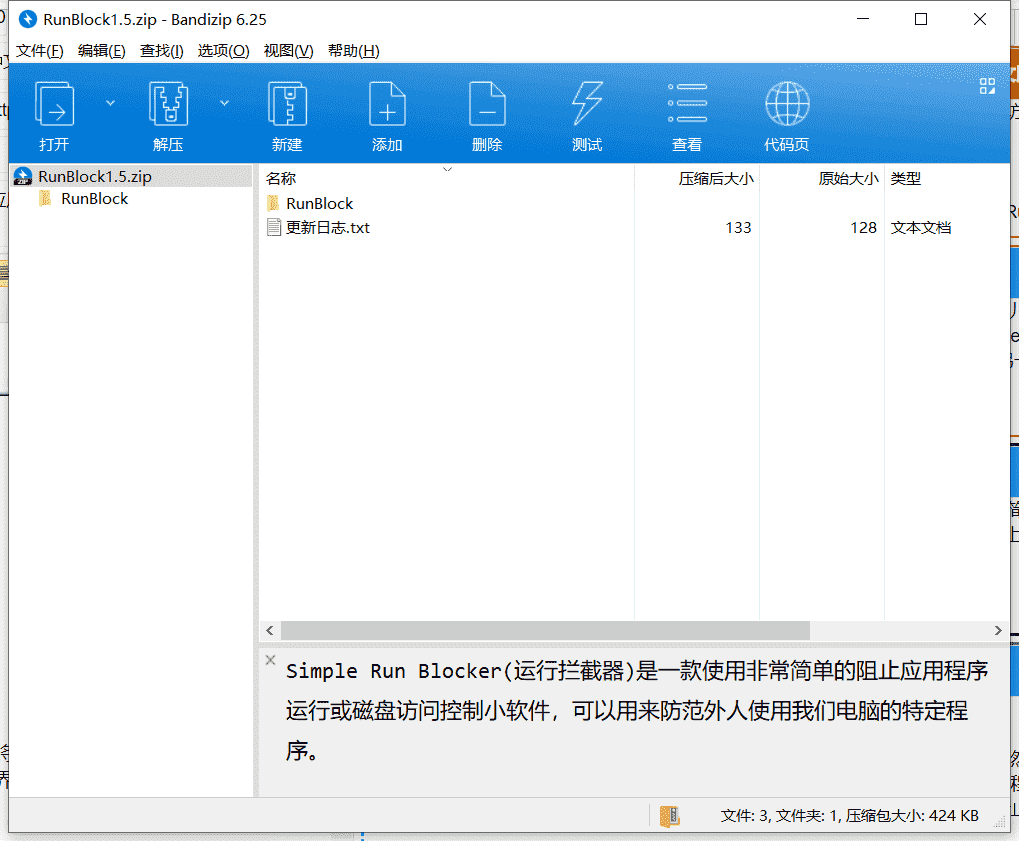Sort by the 原始大小 column header
Image resolution: width=1019 pixels, height=841 pixels.
point(848,178)
